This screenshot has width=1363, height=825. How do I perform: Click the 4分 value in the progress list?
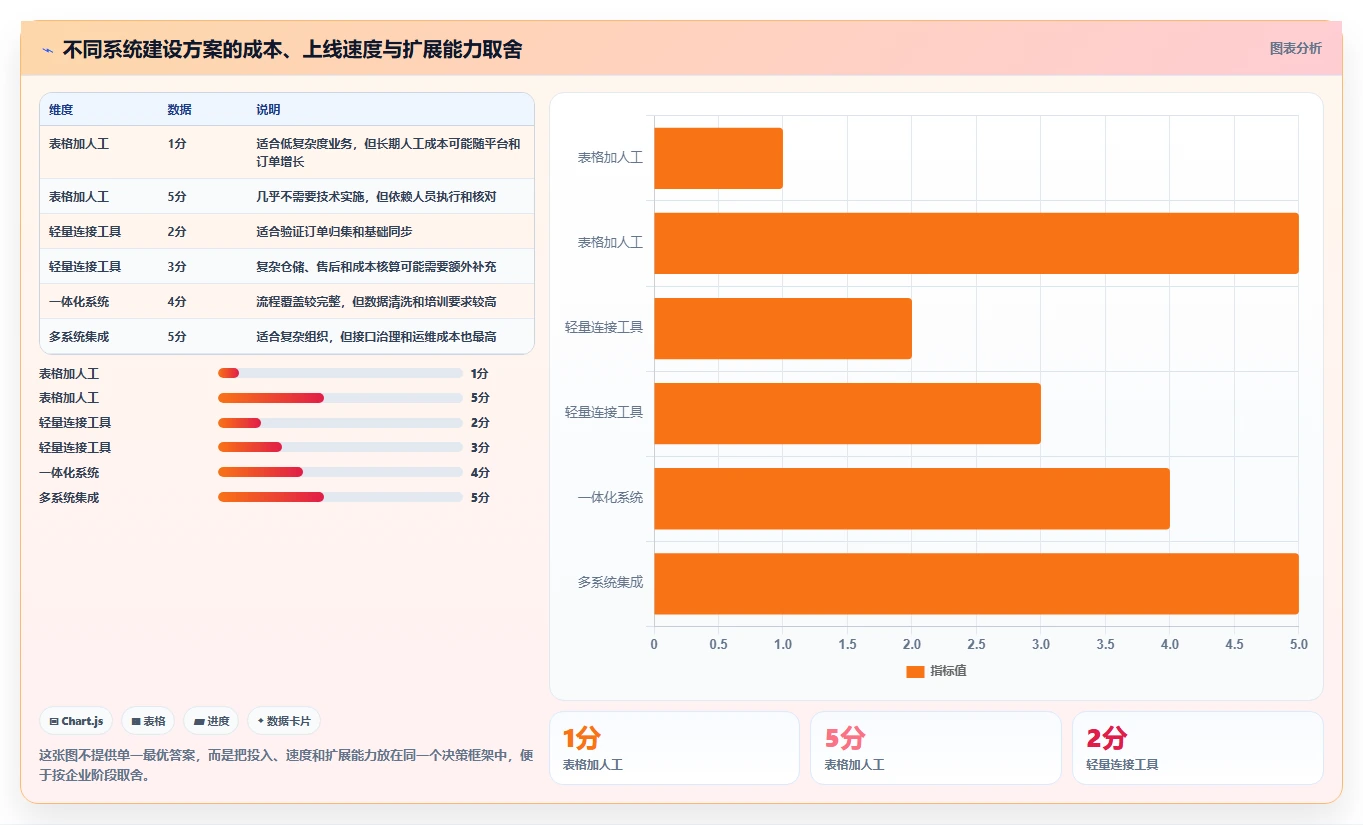point(480,472)
